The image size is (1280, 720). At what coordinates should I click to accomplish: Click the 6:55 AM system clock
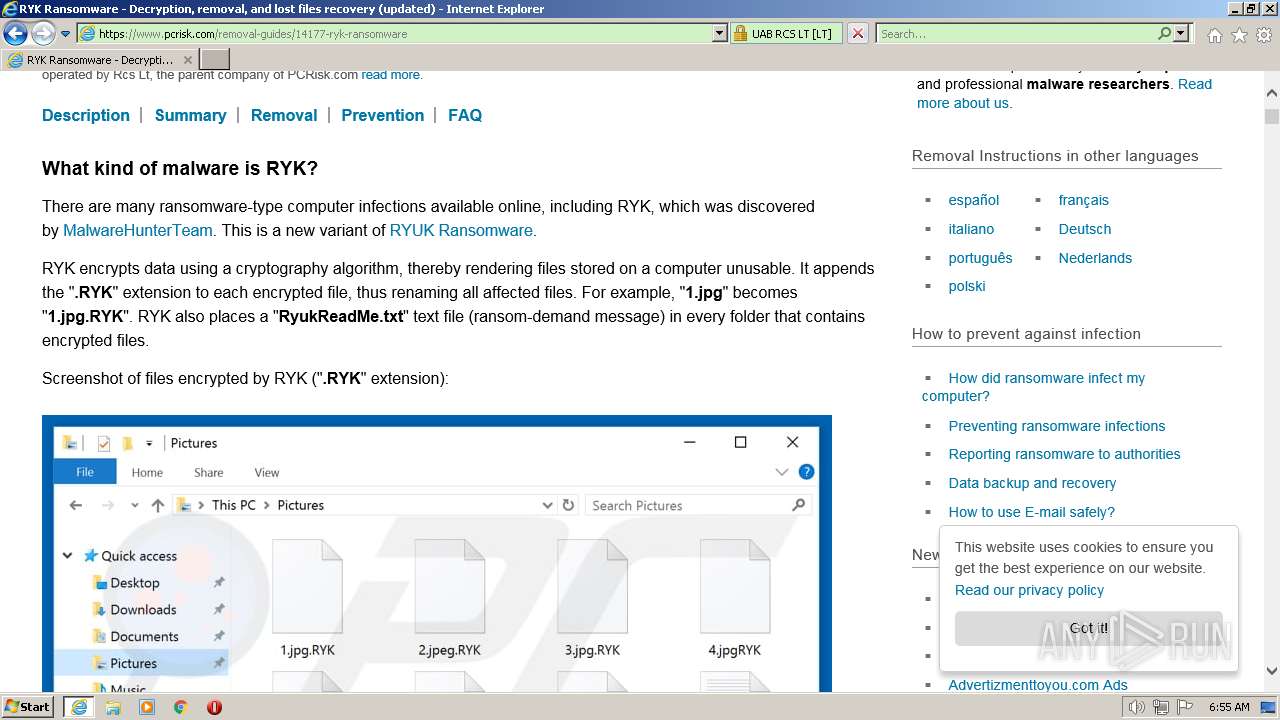click(1229, 707)
